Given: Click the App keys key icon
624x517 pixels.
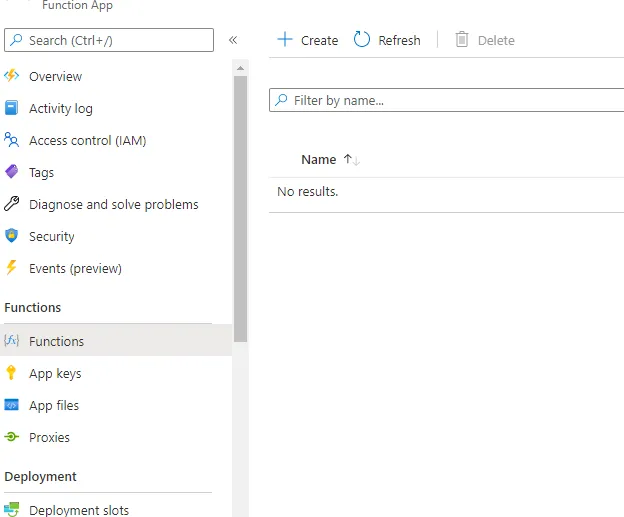Looking at the screenshot, I should 12,373.
